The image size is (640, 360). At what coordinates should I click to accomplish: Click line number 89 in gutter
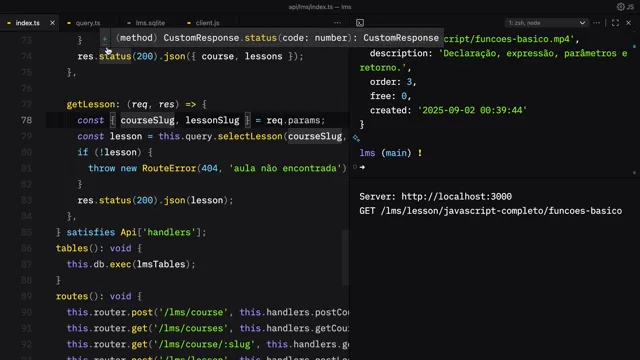tap(26, 296)
